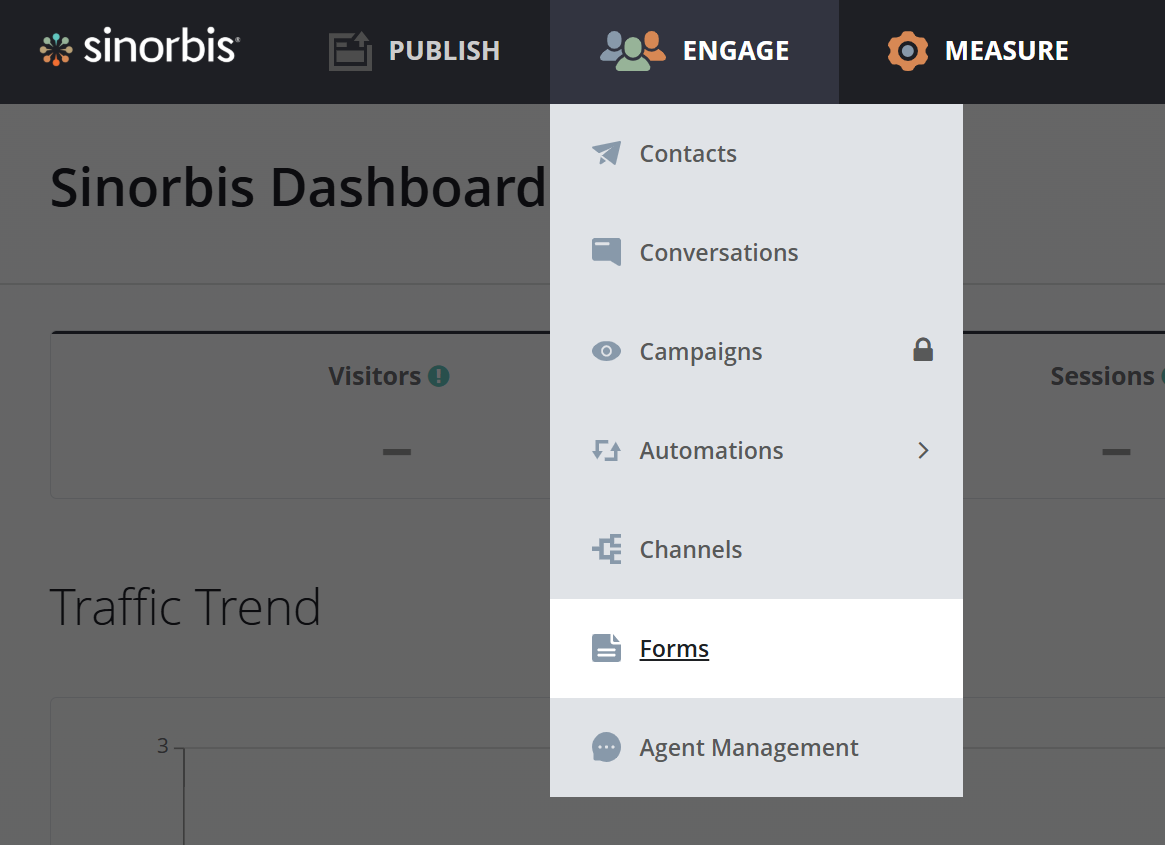Screen dimensions: 1165x845
Task: Go to Agent Management
Action: pos(749,747)
